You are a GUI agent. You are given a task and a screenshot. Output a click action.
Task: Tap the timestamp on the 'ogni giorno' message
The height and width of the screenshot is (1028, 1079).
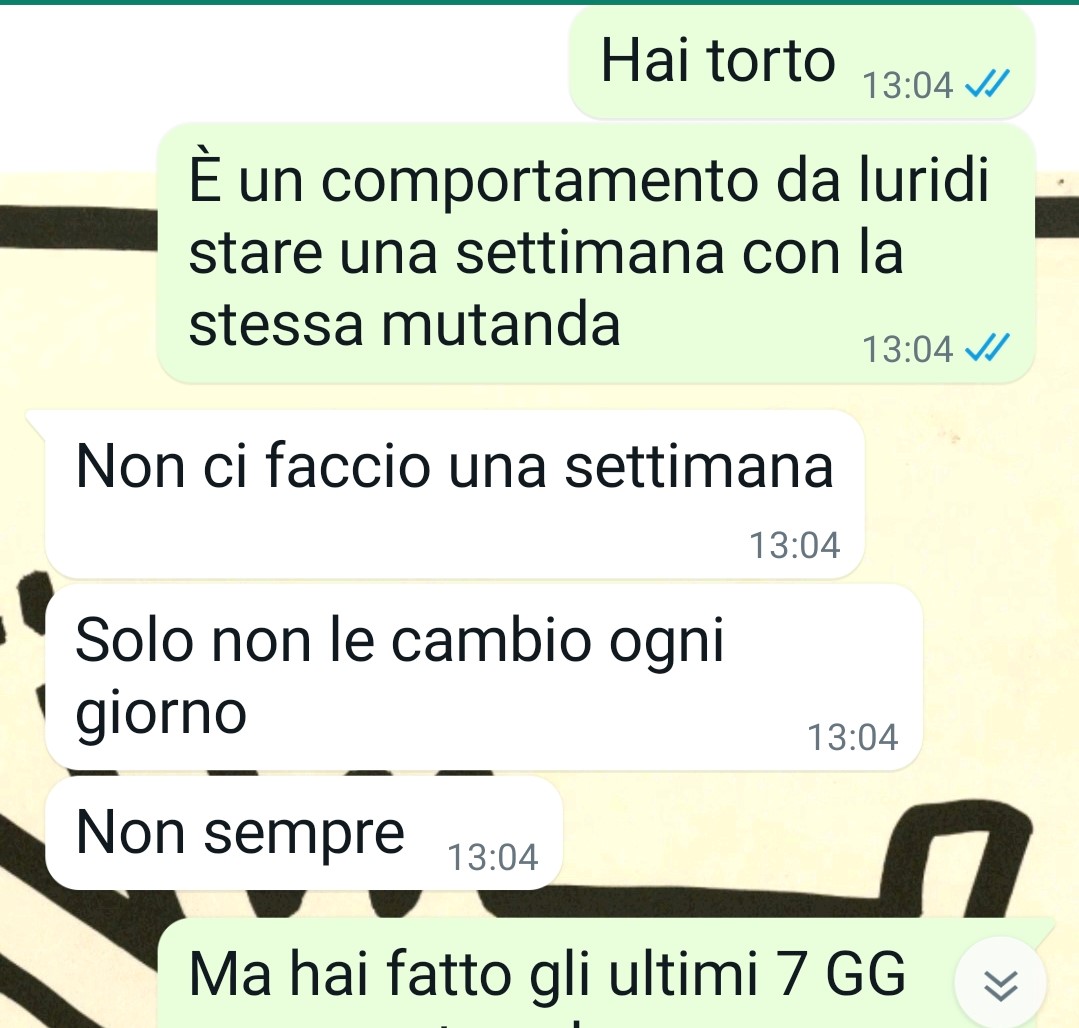click(852, 737)
